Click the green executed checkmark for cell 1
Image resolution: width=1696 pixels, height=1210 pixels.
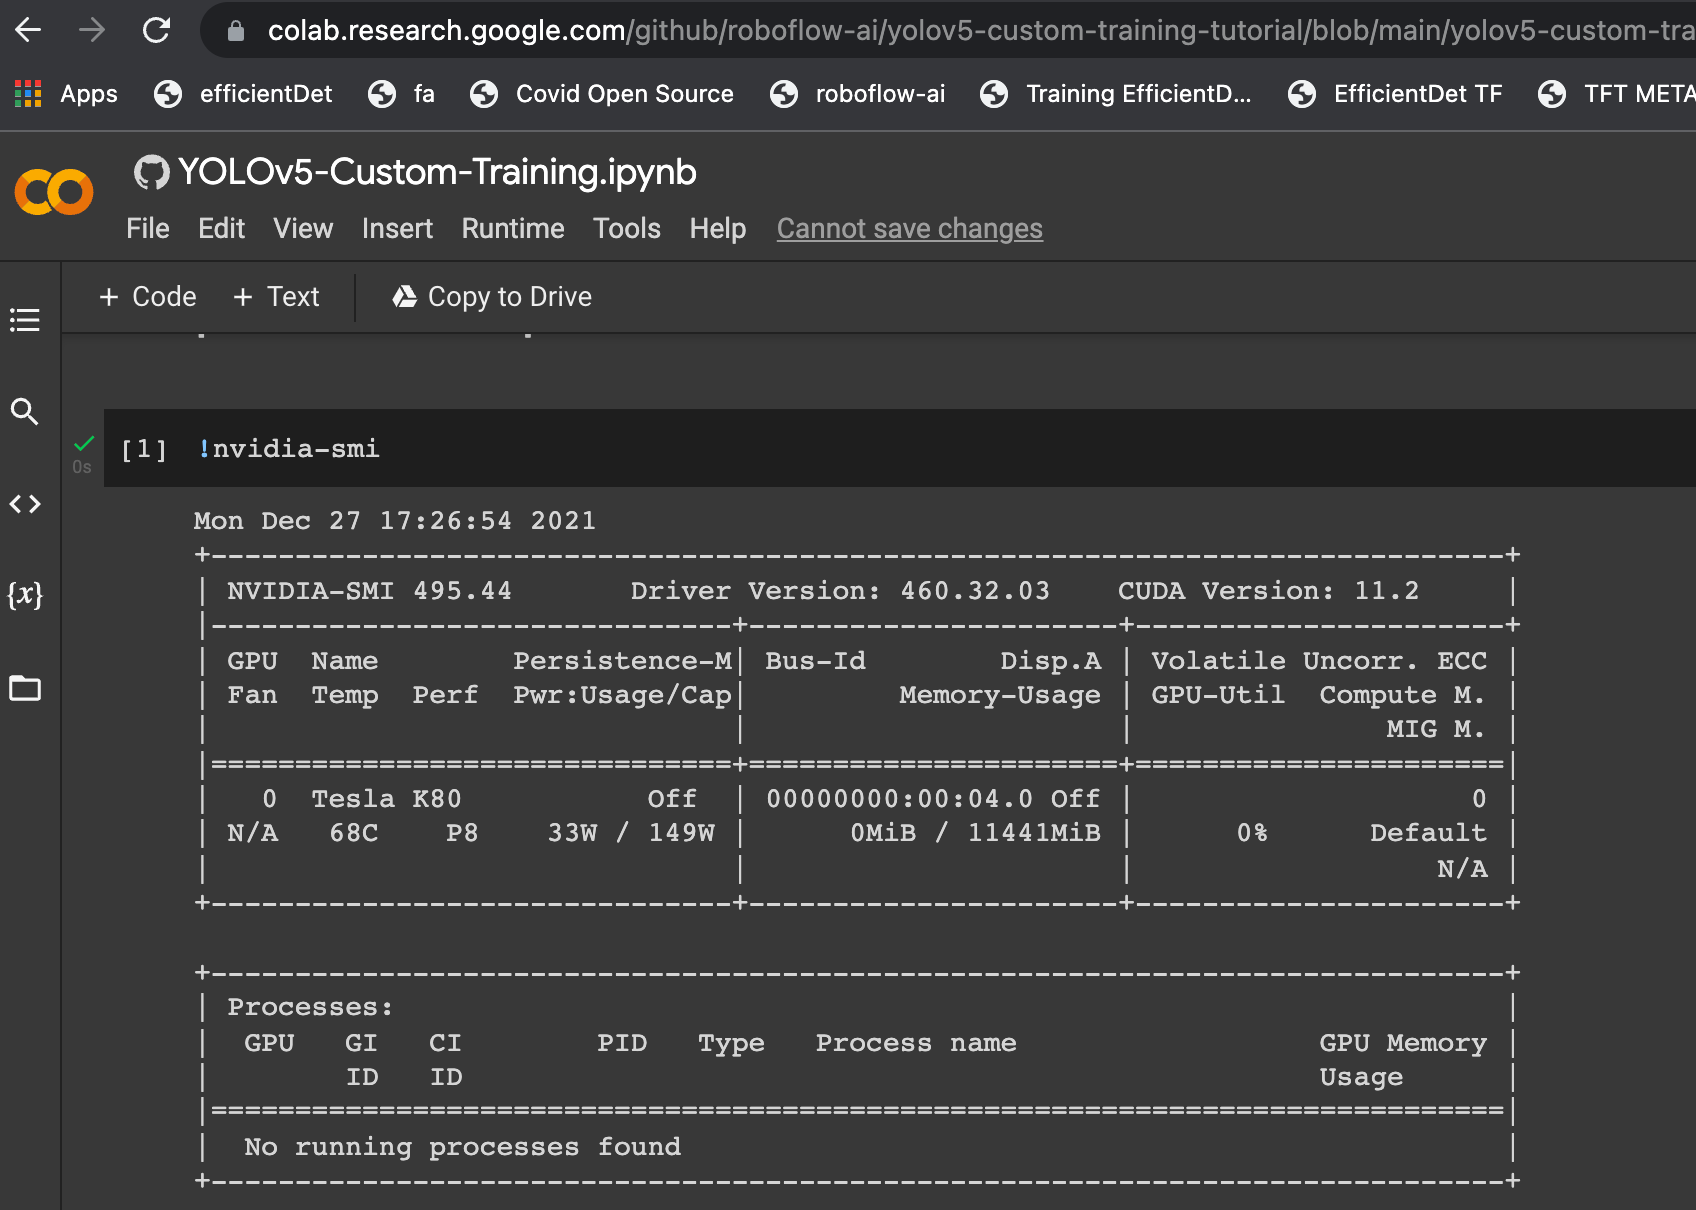pyautogui.click(x=84, y=443)
